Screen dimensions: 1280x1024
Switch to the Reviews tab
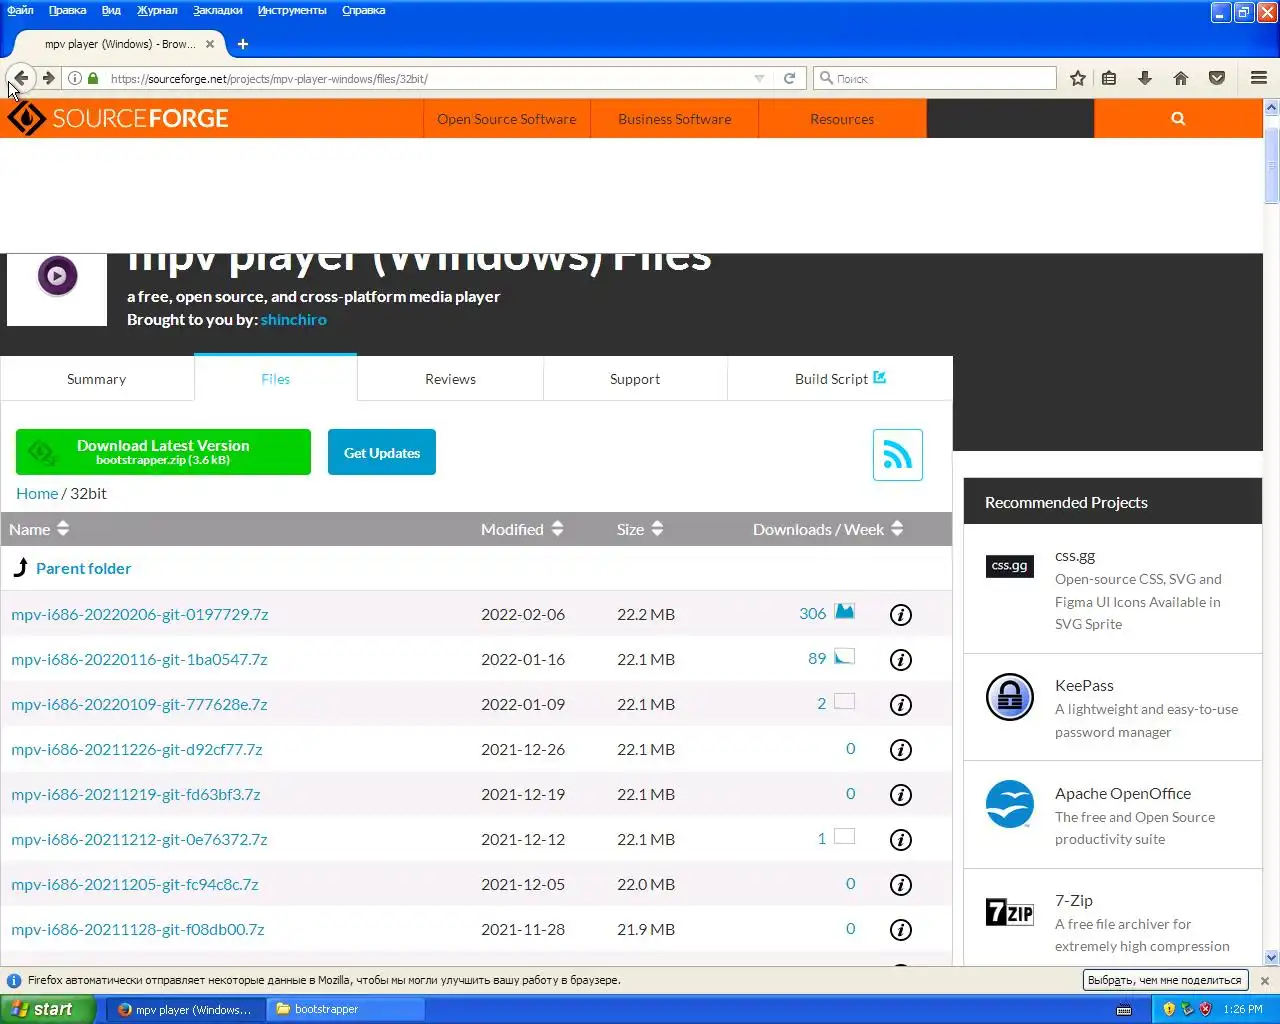[x=450, y=379]
